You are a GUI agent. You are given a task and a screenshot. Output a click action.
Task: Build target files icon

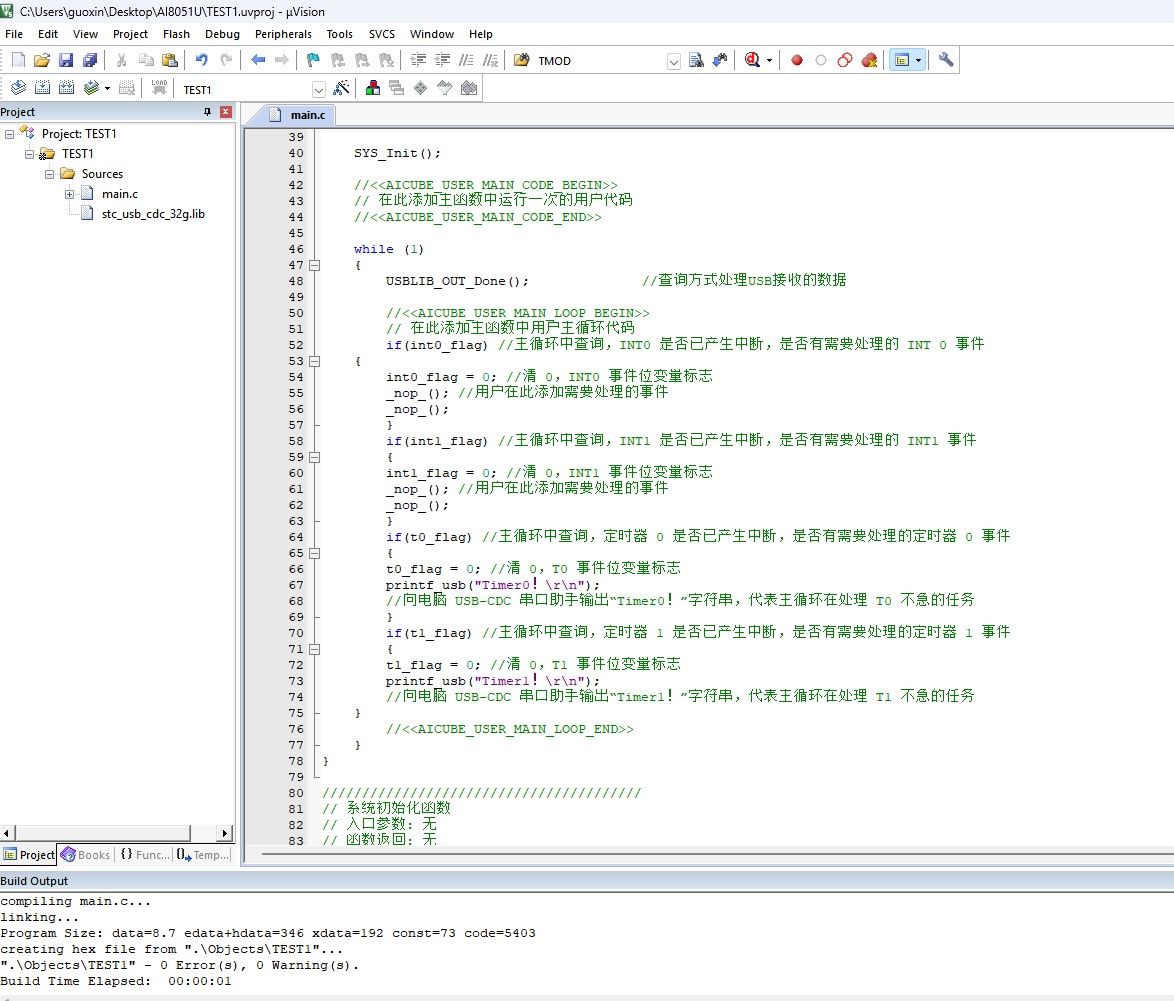pyautogui.click(x=43, y=88)
